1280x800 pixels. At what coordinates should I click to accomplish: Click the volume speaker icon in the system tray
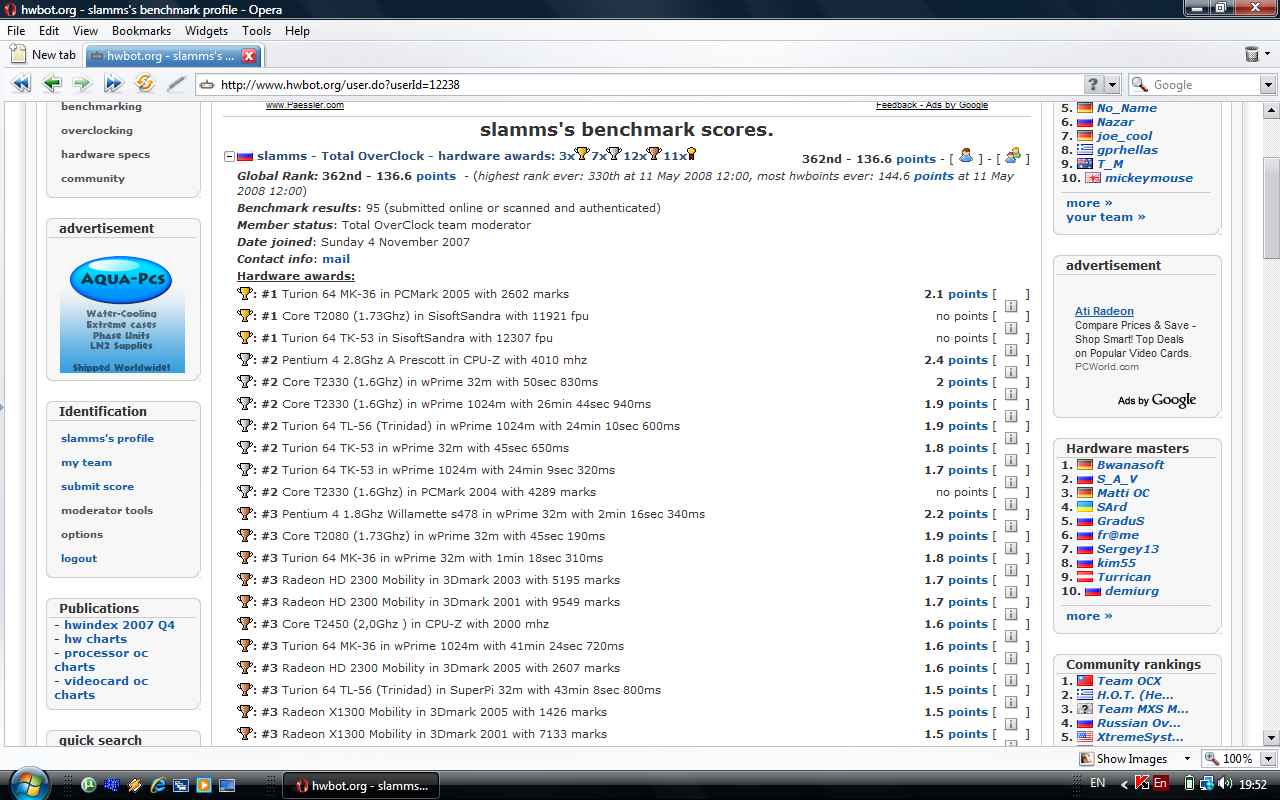(1225, 785)
